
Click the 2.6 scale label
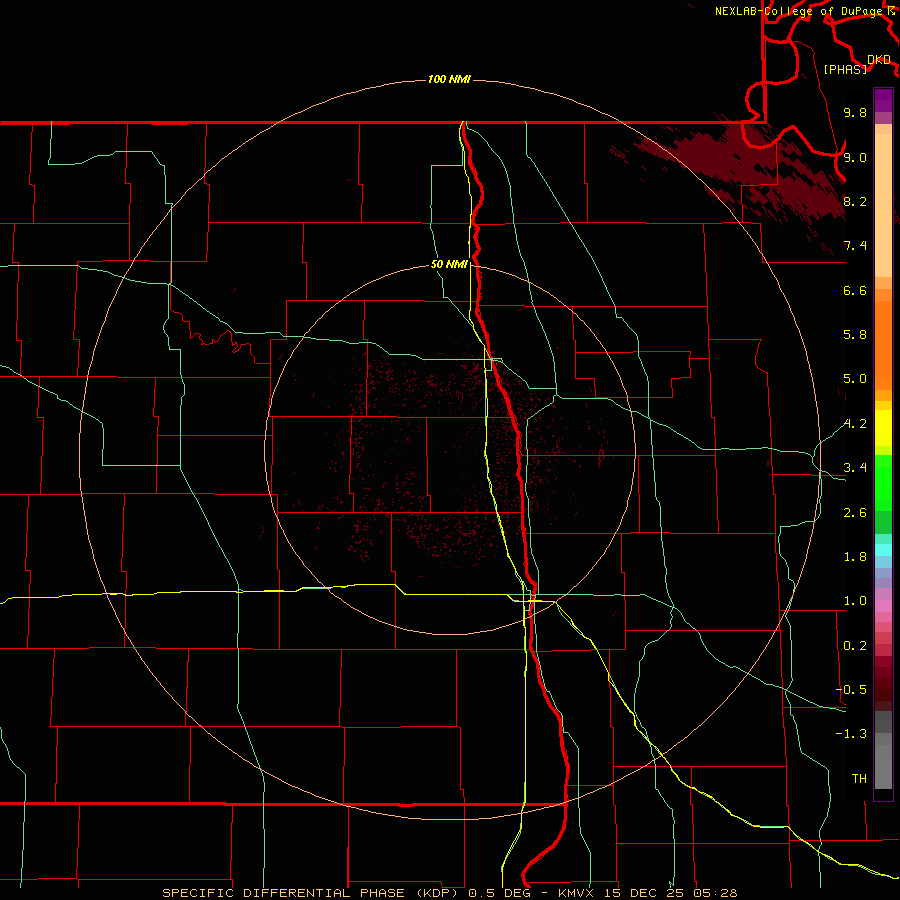[x=855, y=513]
